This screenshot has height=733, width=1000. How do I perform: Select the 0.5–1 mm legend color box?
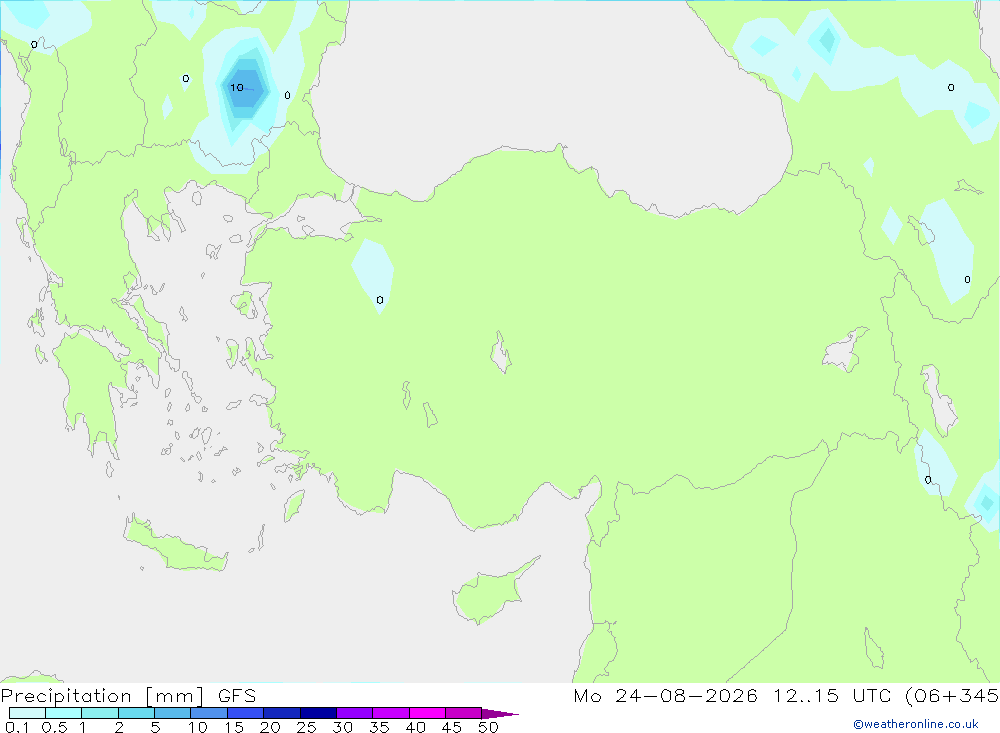tap(64, 713)
